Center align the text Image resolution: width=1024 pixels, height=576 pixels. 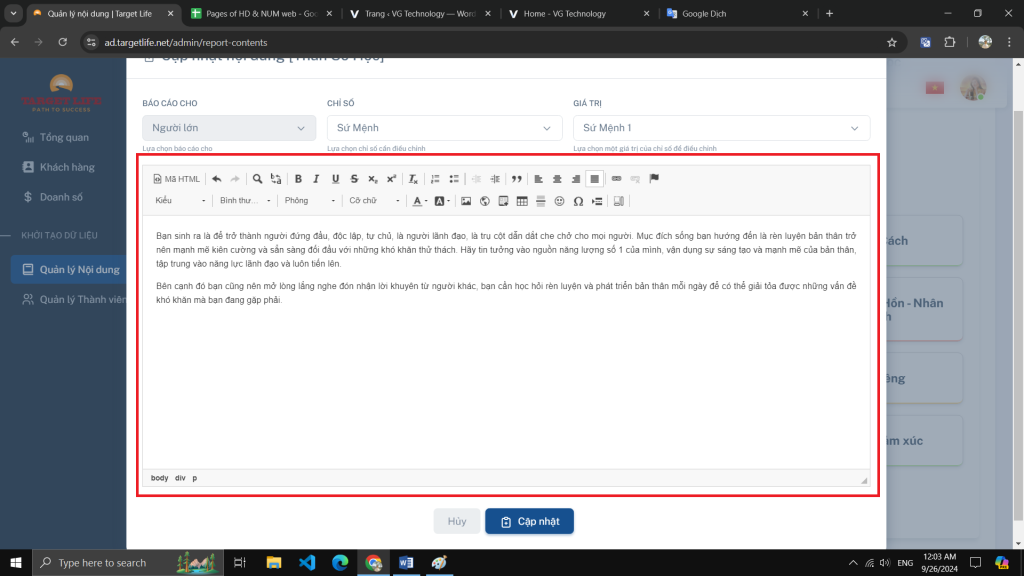[x=557, y=179]
